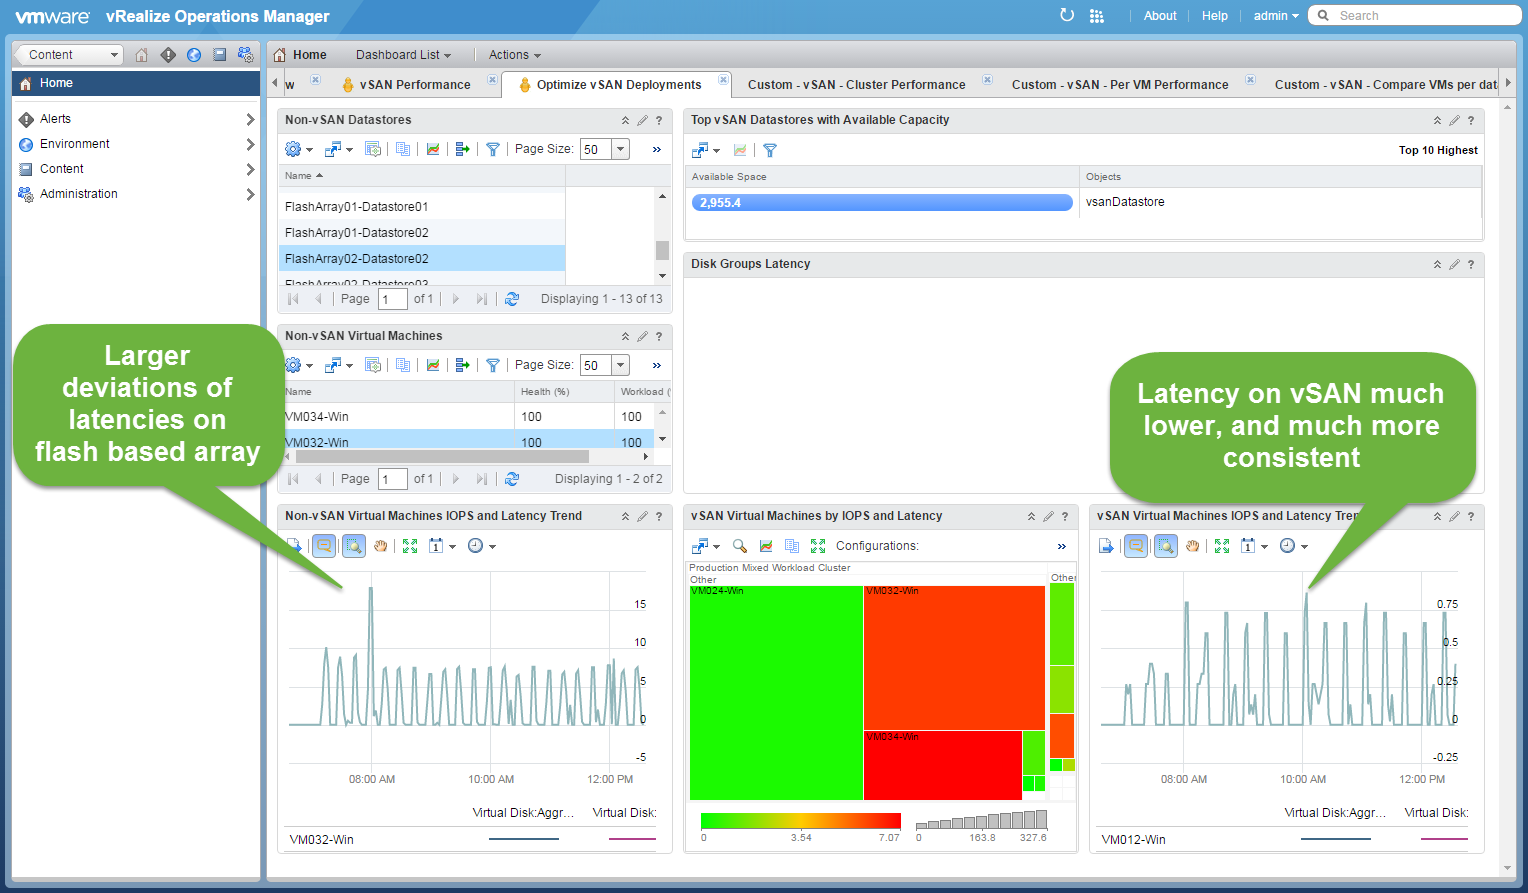Click object detail icon in Non-vSAN Datastores toolbar

(x=373, y=149)
